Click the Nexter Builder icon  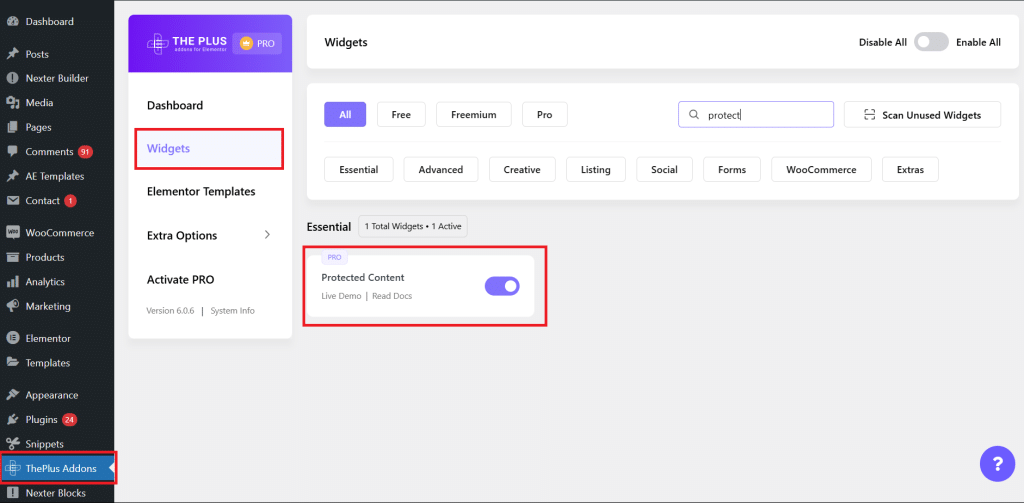[12, 78]
